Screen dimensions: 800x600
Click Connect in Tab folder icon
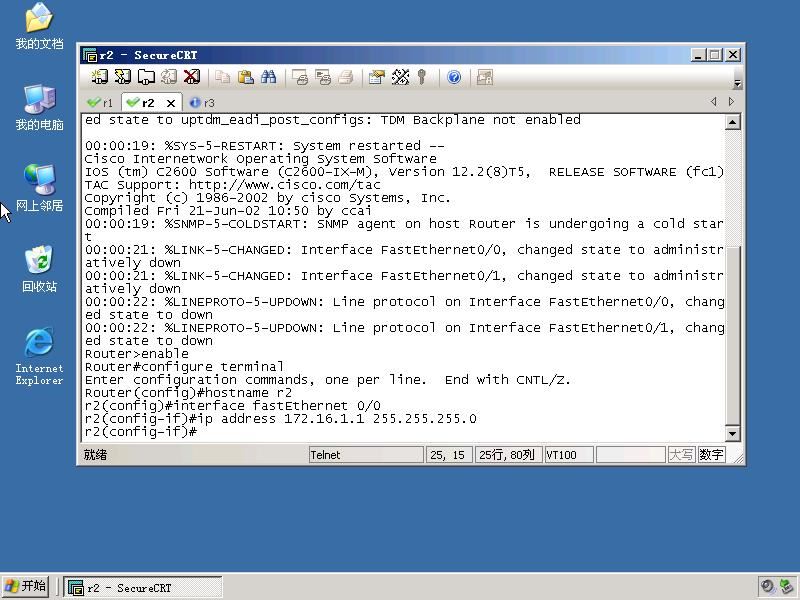(x=146, y=77)
